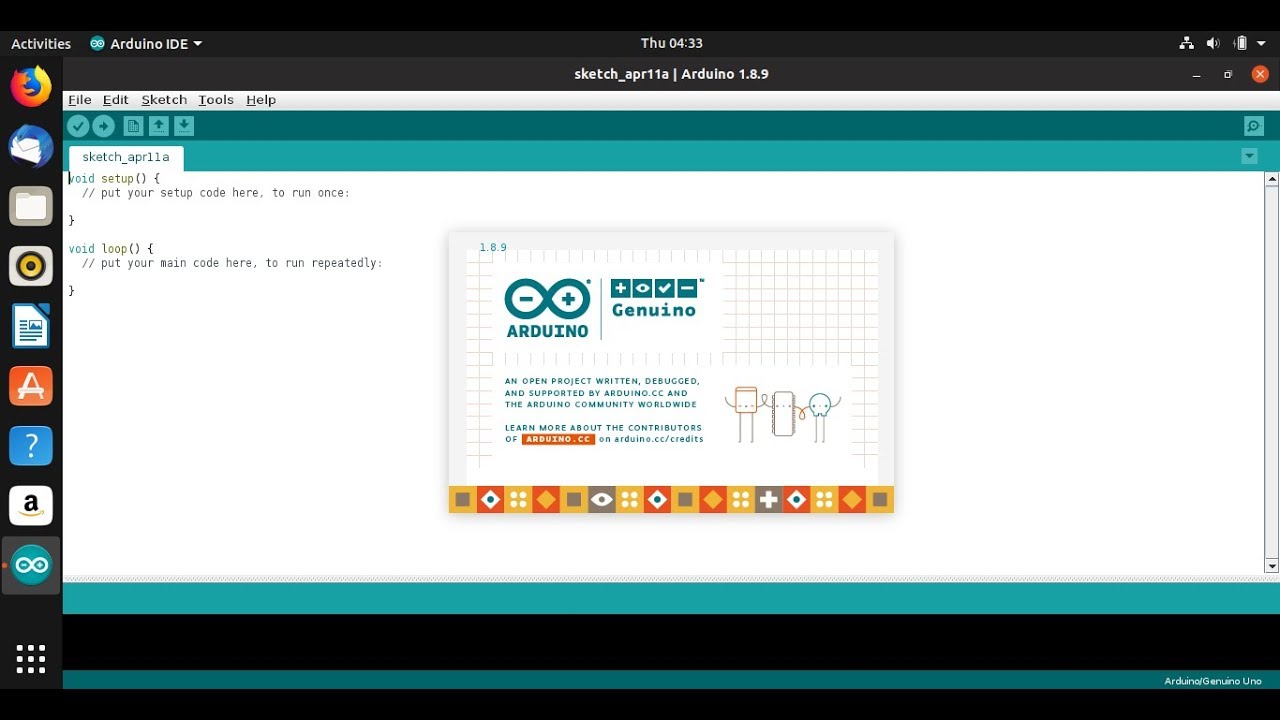Click the Verify sketch checkmark button
1280x720 pixels.
point(78,126)
